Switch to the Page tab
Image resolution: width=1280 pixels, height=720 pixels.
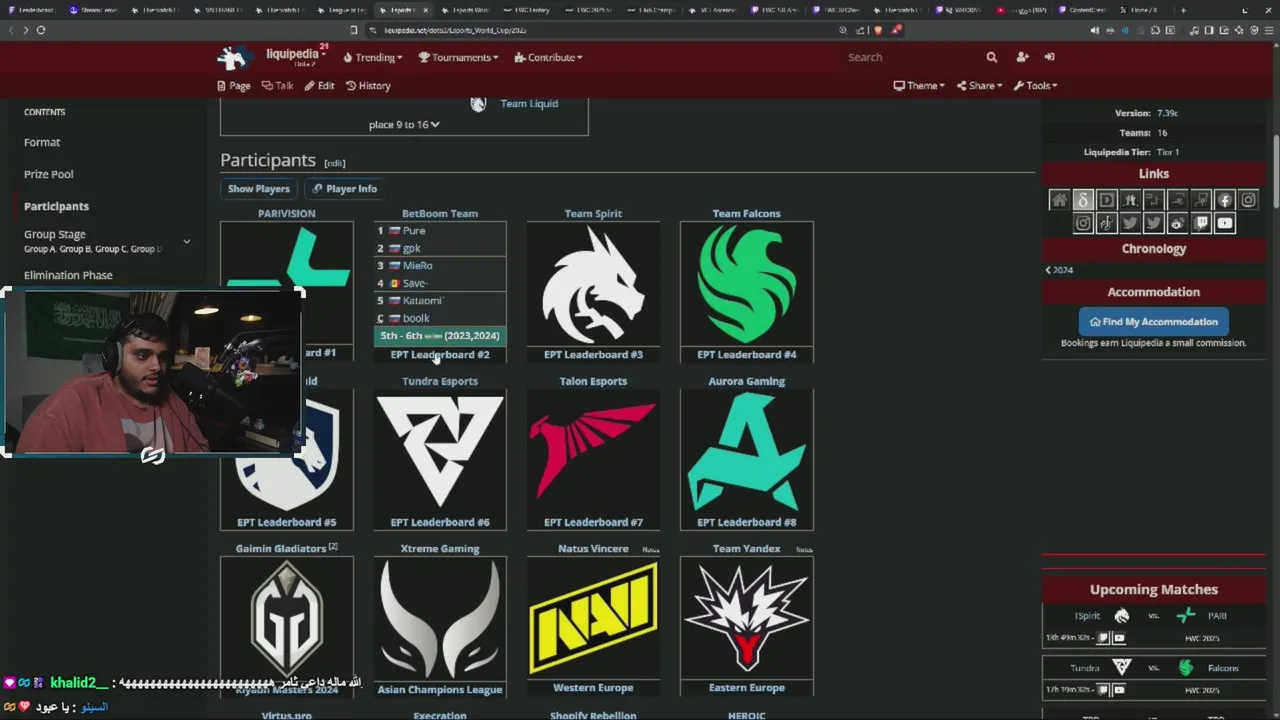[x=234, y=85]
